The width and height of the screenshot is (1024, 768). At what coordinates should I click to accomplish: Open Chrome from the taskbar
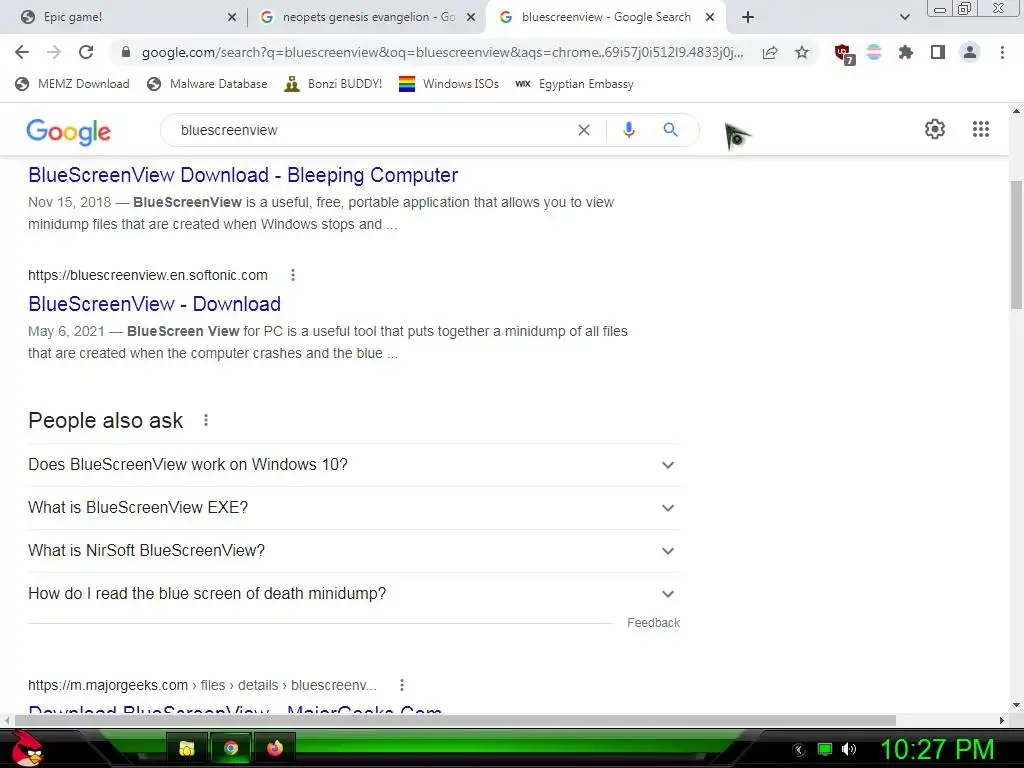[231, 748]
